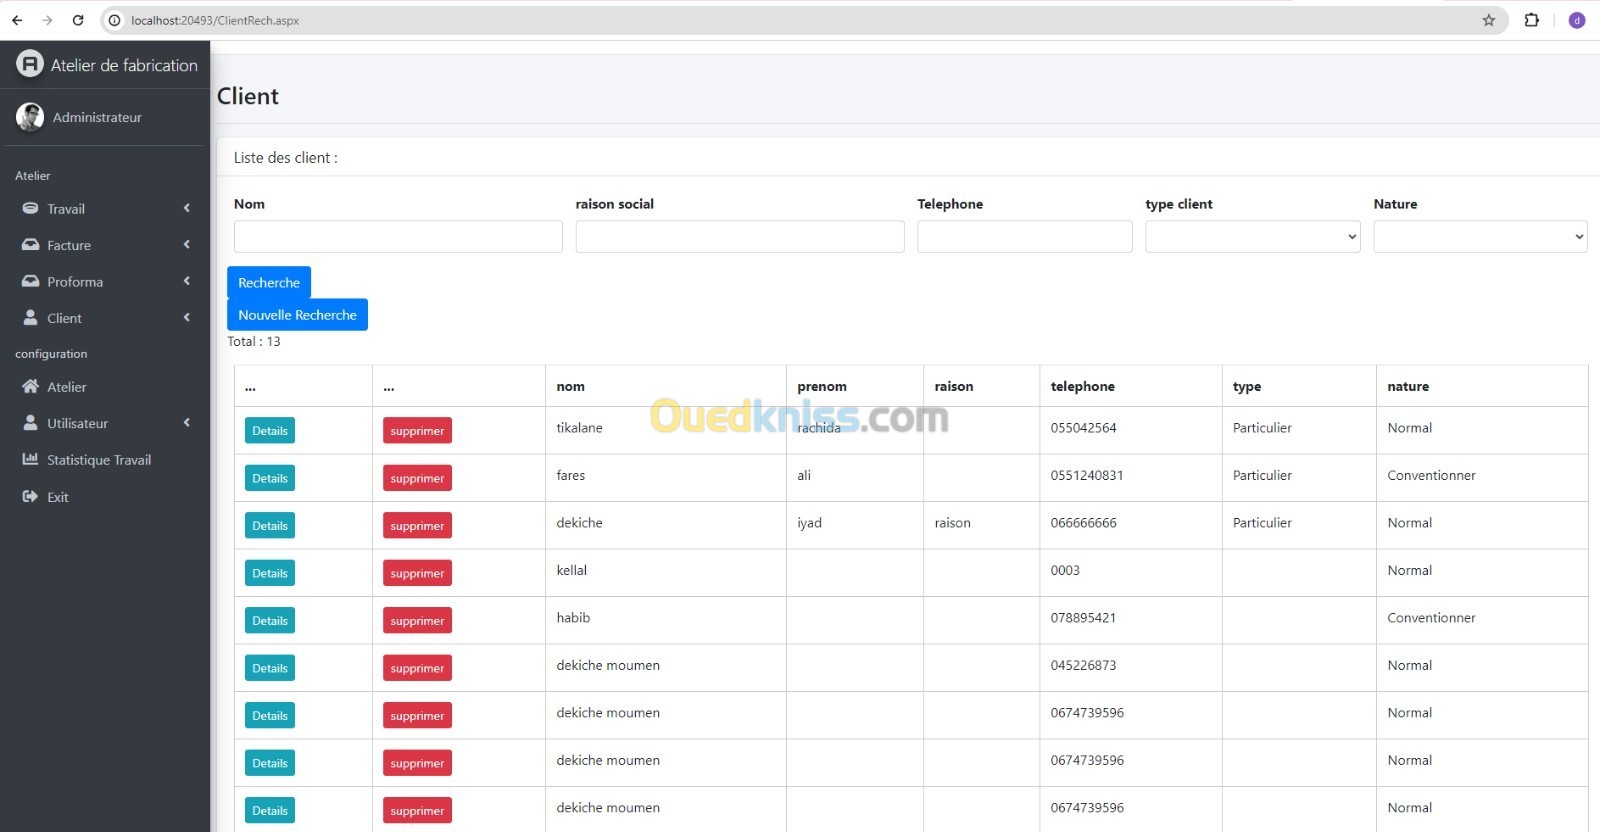Delete the client fares with supprimer
1600x832 pixels.
tap(417, 479)
